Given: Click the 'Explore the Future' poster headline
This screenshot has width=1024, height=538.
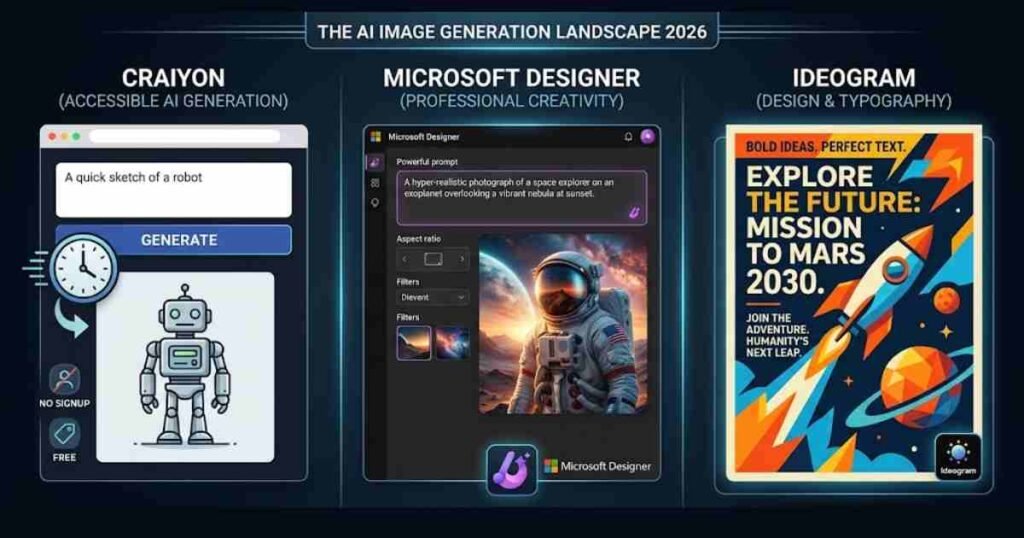Looking at the screenshot, I should (833, 228).
